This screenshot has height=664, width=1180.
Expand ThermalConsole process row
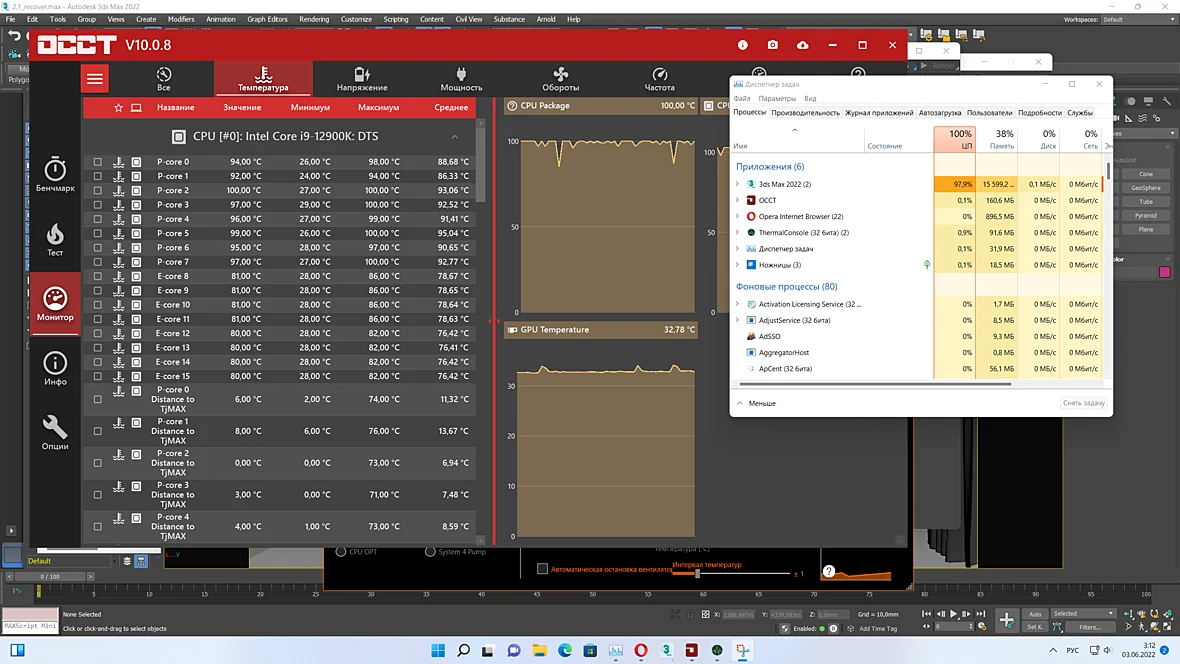coord(738,233)
